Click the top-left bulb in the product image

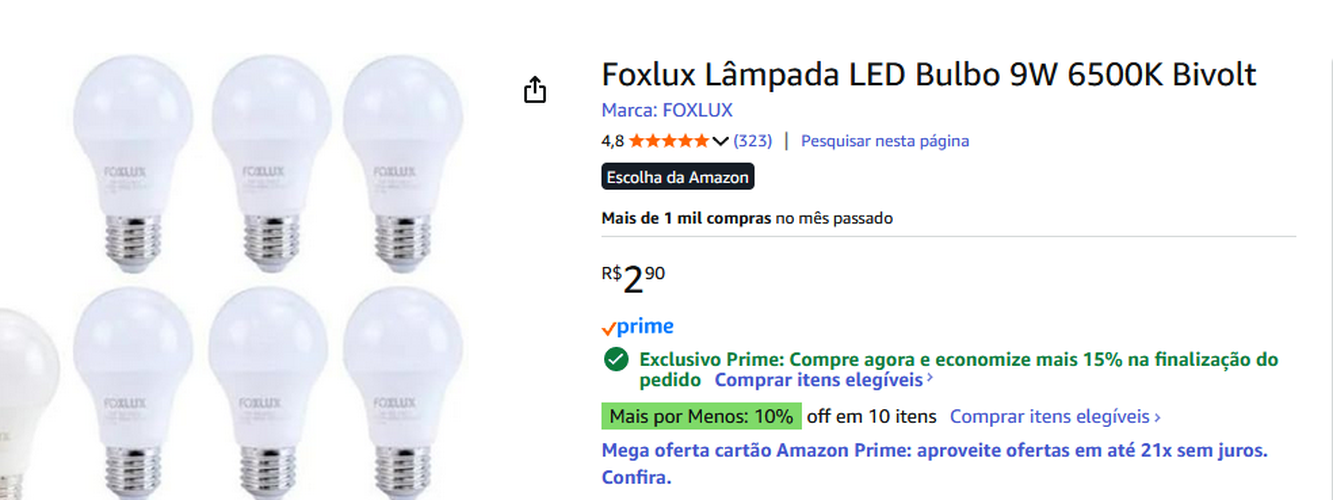click(134, 160)
